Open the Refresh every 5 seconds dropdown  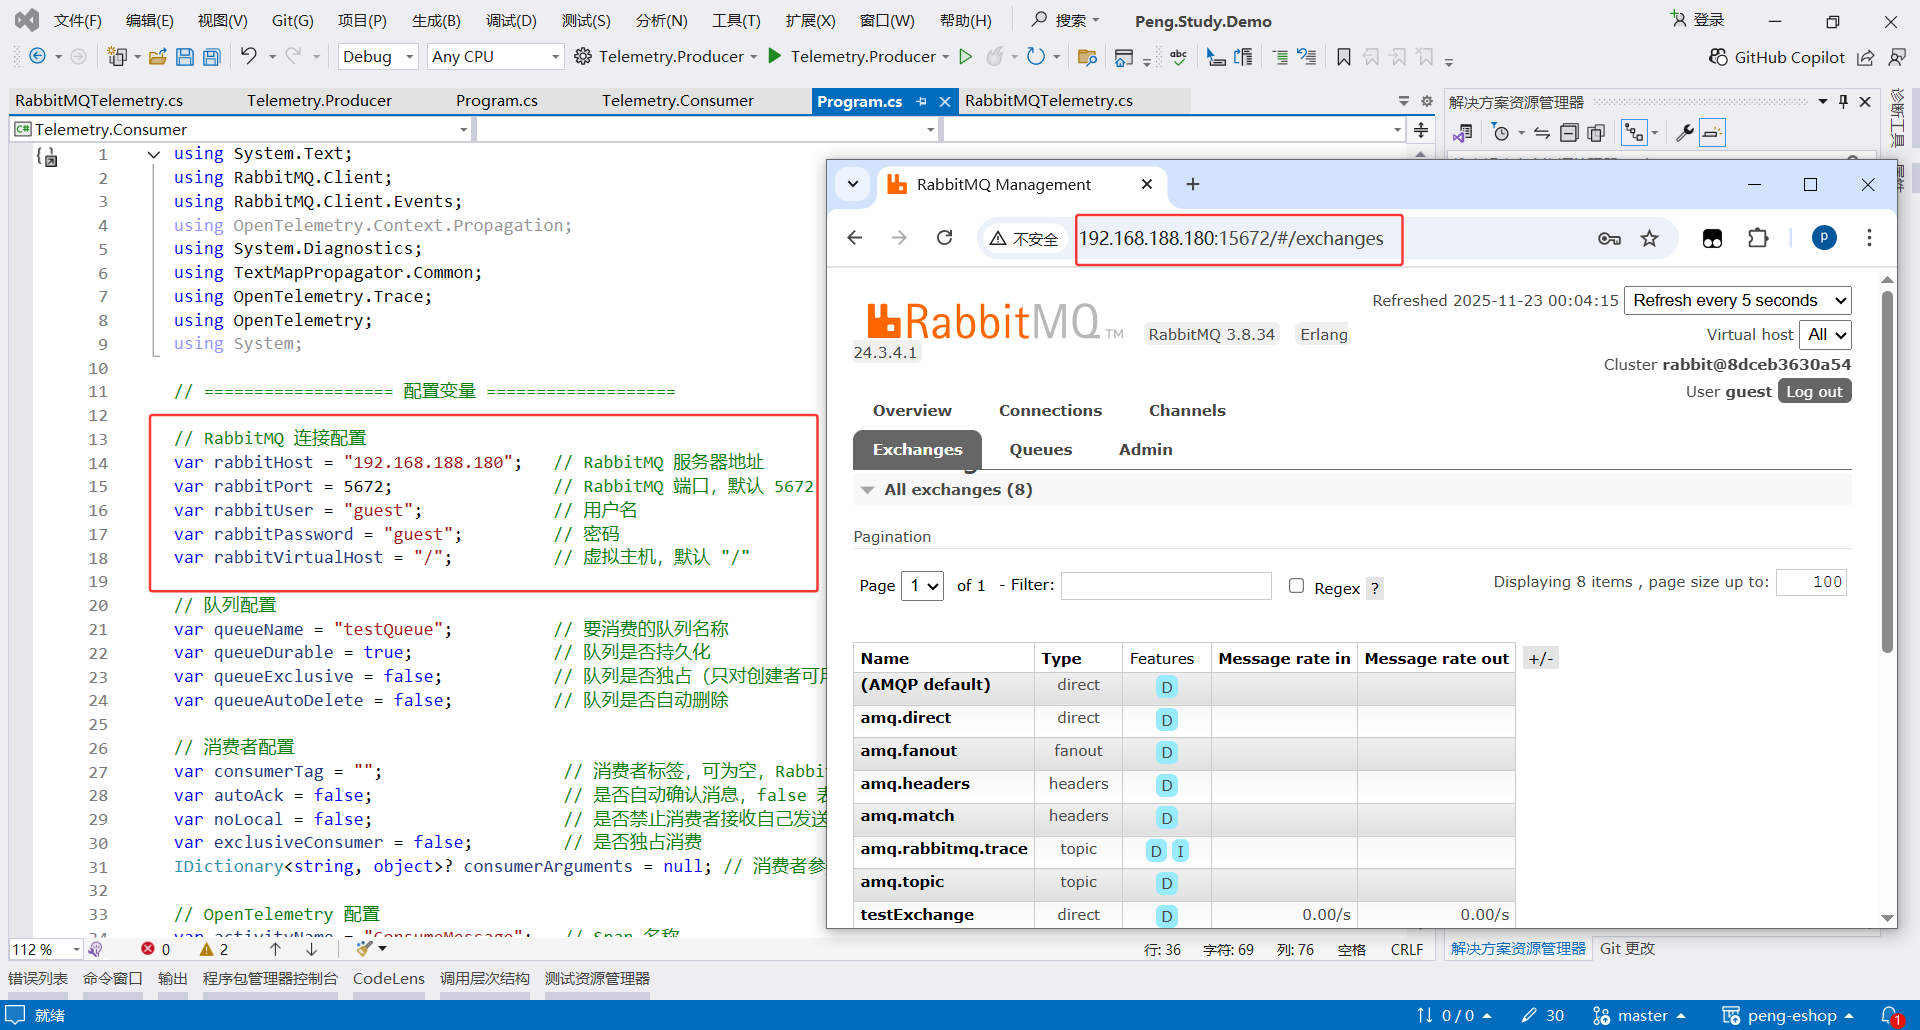[1738, 301]
